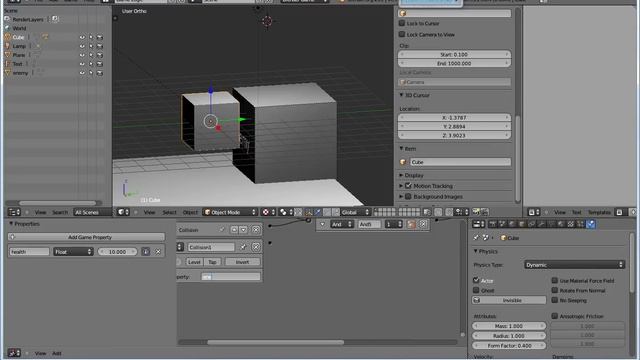The height and width of the screenshot is (360, 640).
Task: Open the pivot point selector in viewport header
Action: coord(286,212)
